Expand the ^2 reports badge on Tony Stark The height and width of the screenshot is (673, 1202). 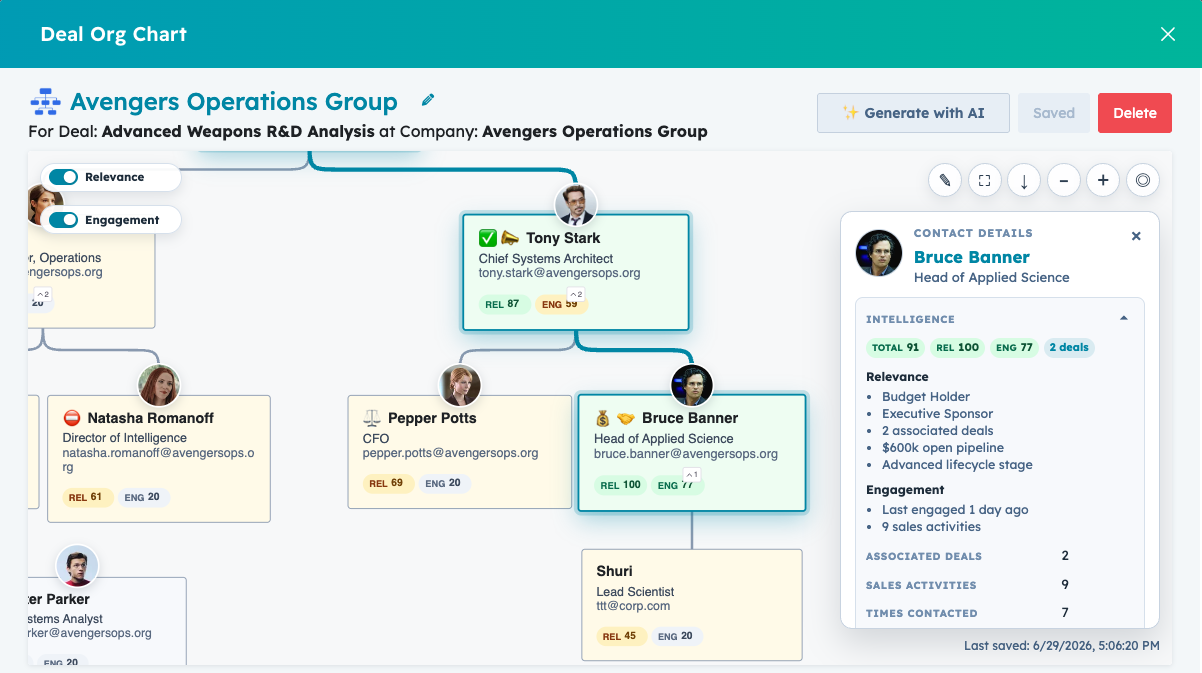click(x=575, y=294)
